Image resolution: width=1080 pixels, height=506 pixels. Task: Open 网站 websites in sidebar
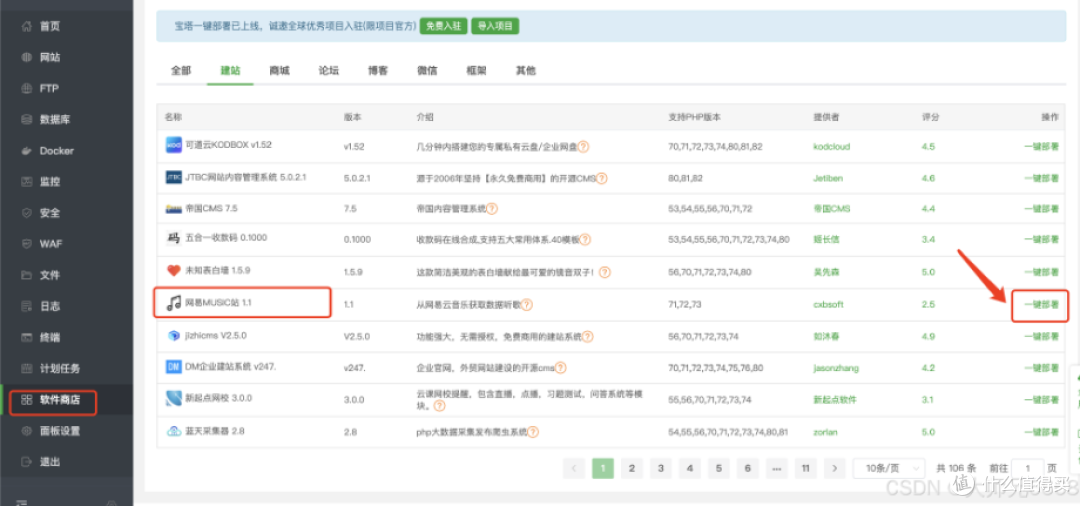[50, 58]
